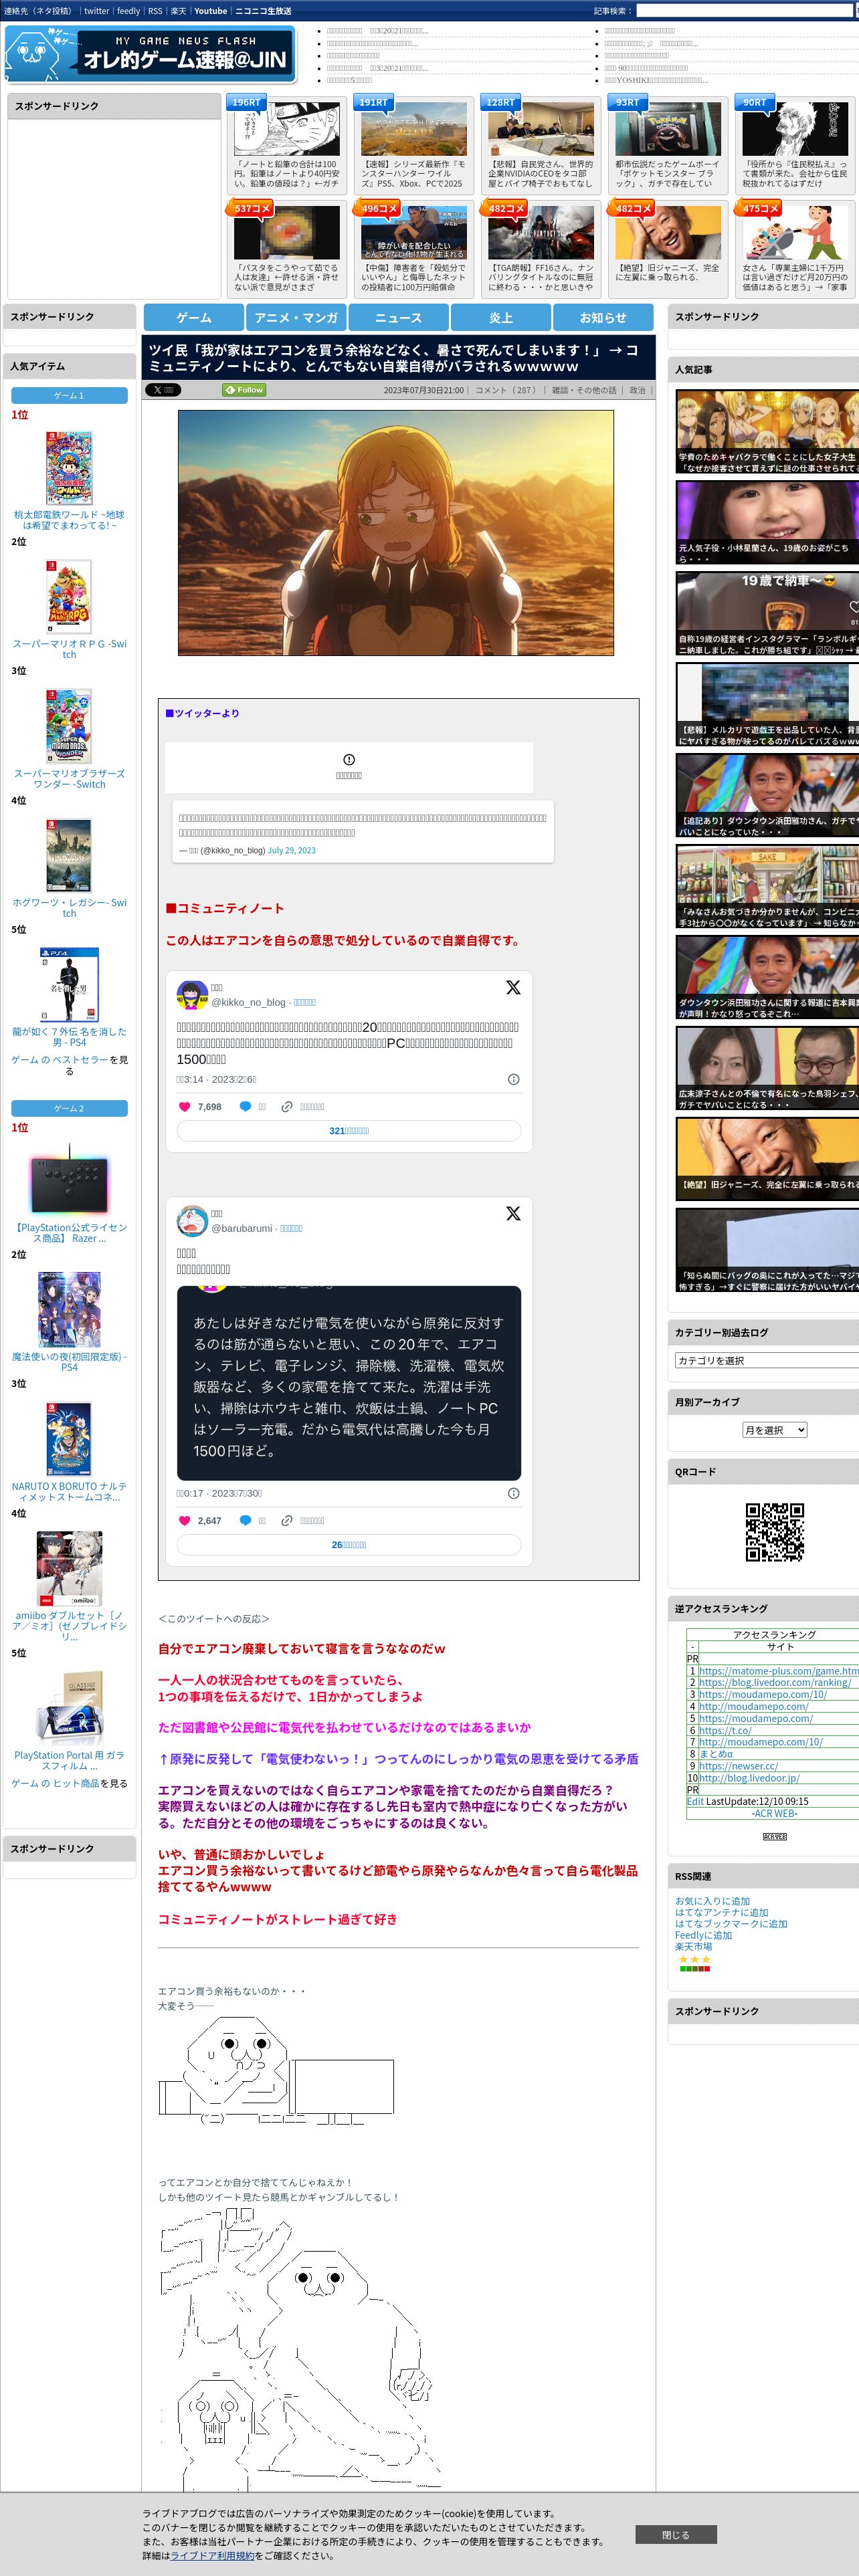Open info icon on barubarumi tweet

pos(513,1493)
